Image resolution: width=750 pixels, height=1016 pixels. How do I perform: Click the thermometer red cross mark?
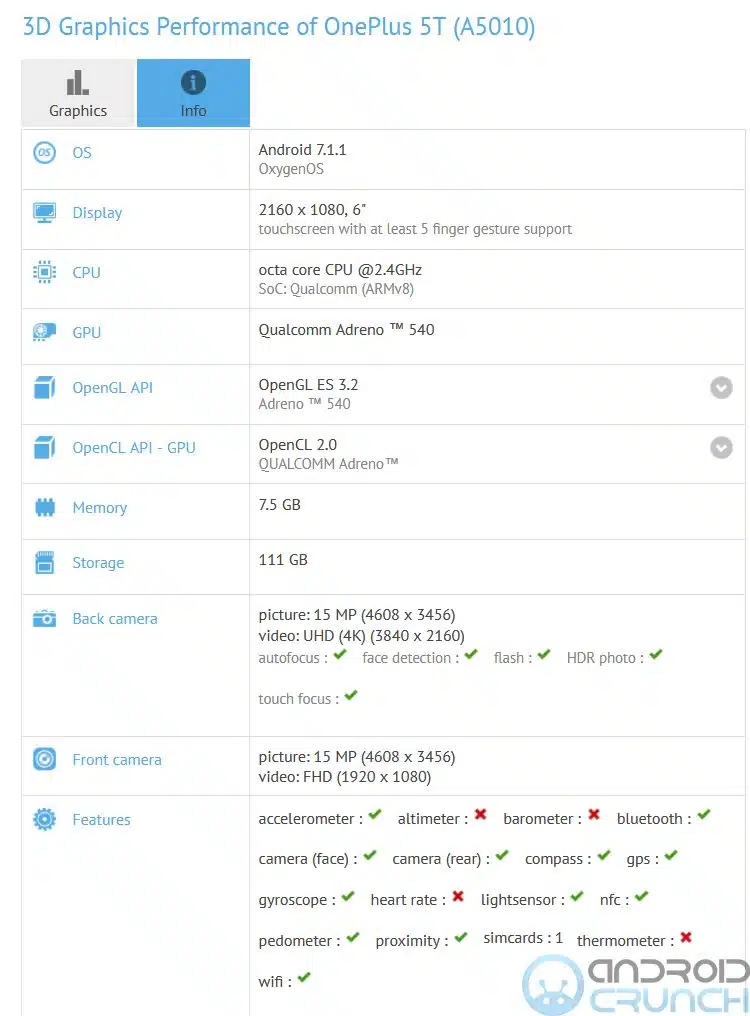pyautogui.click(x=686, y=938)
